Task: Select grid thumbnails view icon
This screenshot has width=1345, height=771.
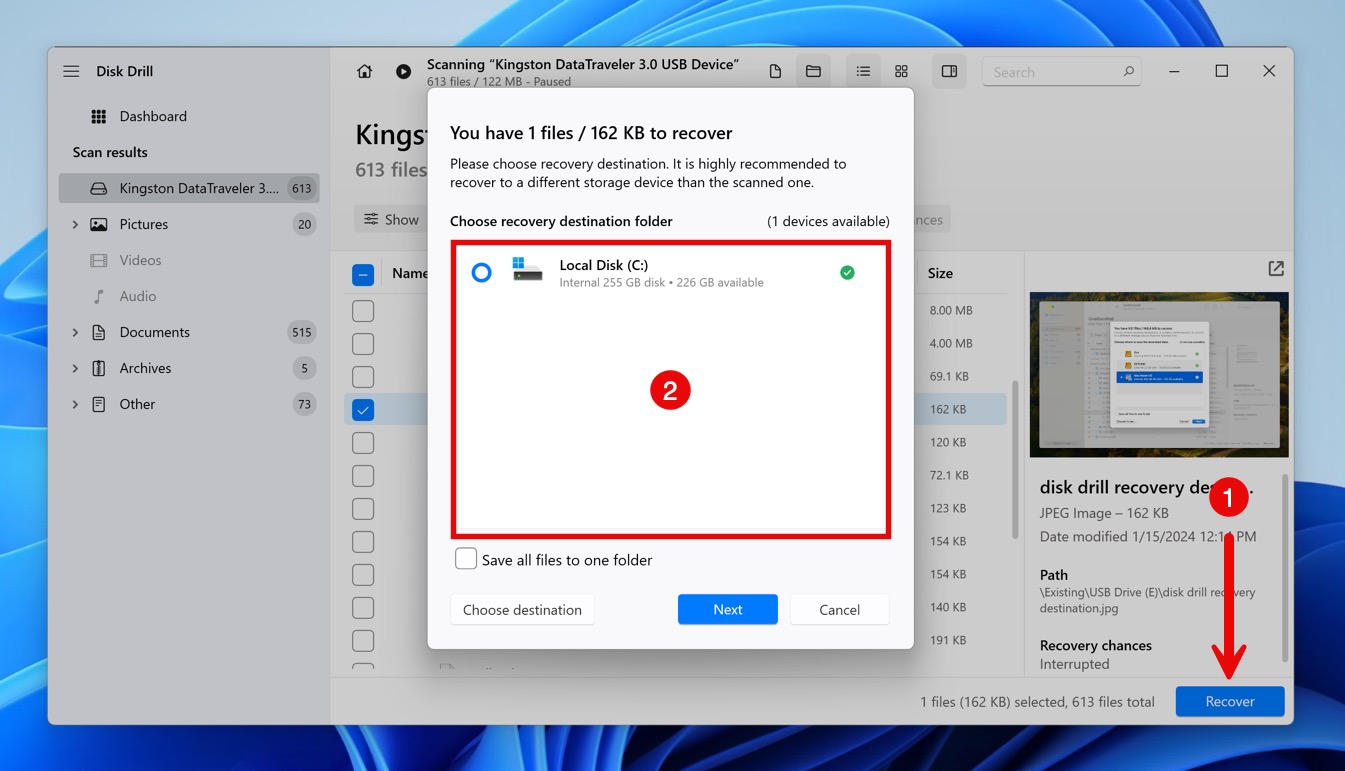Action: [901, 72]
